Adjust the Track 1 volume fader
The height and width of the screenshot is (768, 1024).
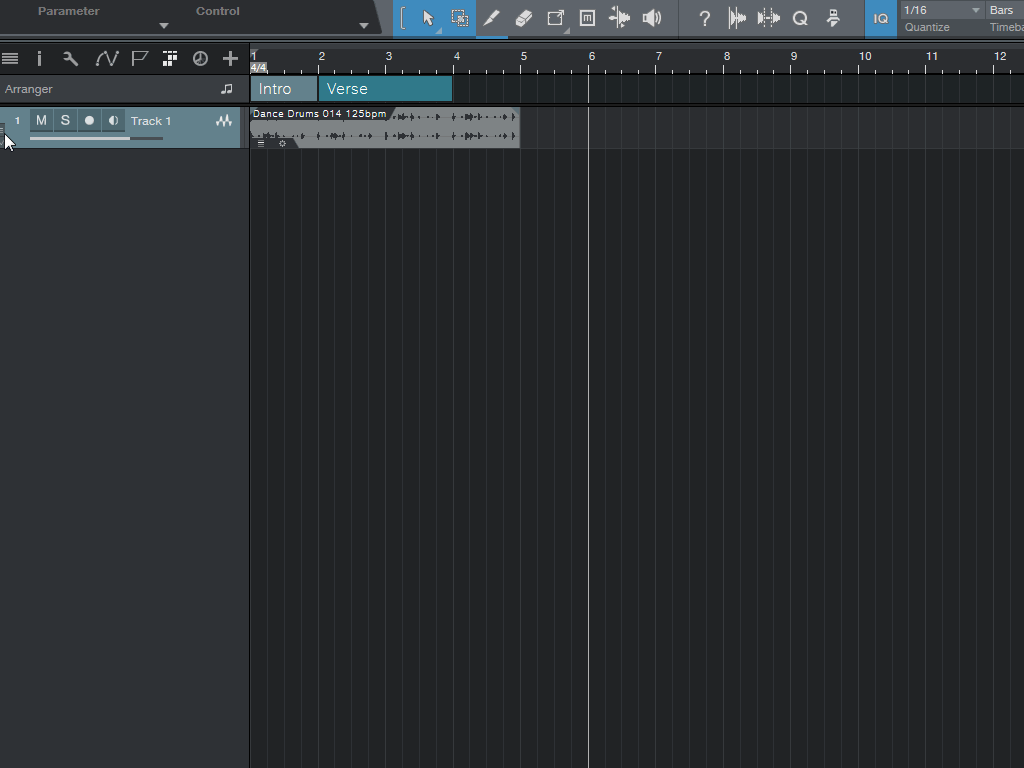(x=96, y=138)
